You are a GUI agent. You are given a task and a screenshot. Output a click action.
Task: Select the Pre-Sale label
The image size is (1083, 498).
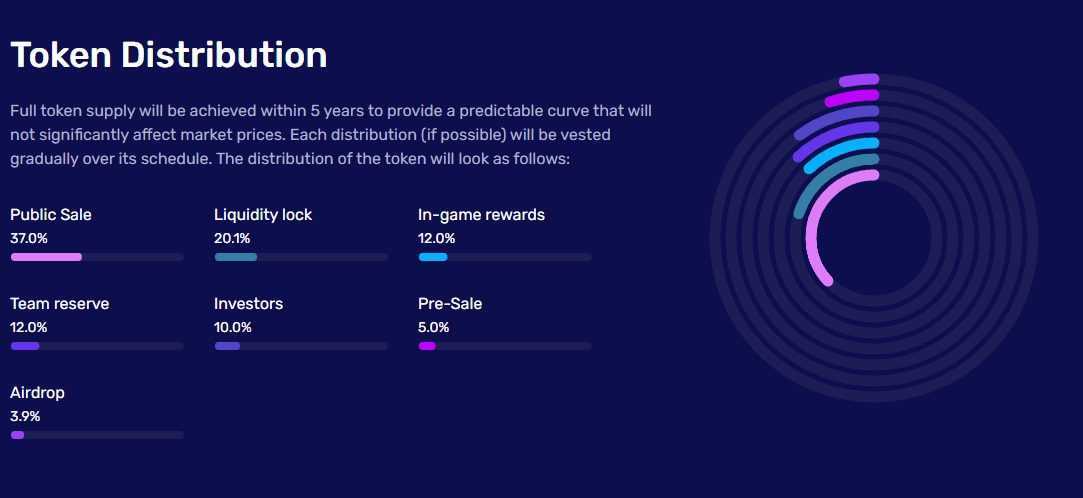(450, 304)
